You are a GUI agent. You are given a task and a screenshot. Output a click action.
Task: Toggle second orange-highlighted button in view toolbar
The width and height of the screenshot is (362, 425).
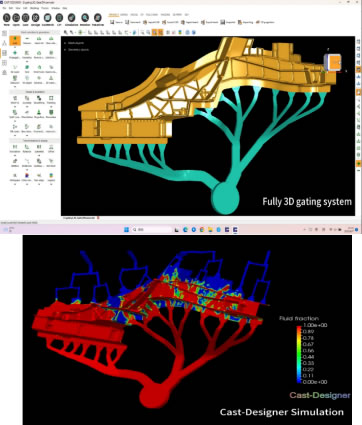pyautogui.click(x=160, y=32)
